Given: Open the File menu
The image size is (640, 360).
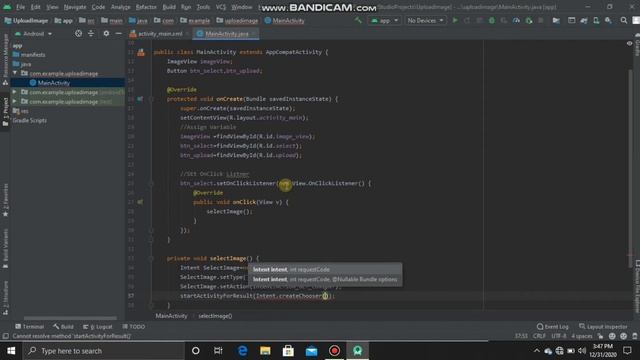Looking at the screenshot, I should click(x=20, y=7).
